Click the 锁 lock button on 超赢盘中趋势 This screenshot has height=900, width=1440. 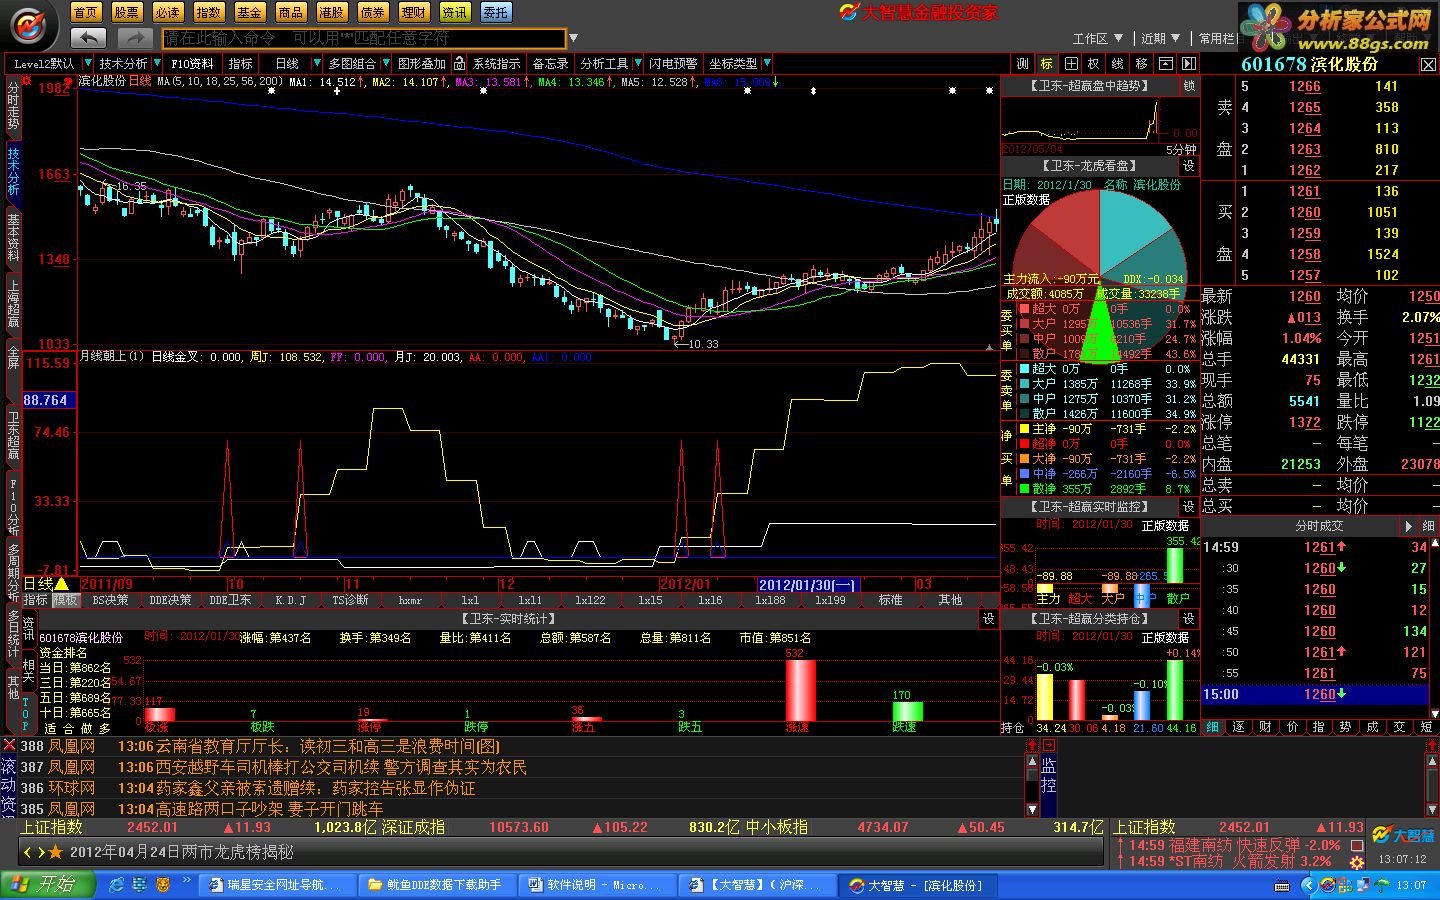click(1189, 86)
